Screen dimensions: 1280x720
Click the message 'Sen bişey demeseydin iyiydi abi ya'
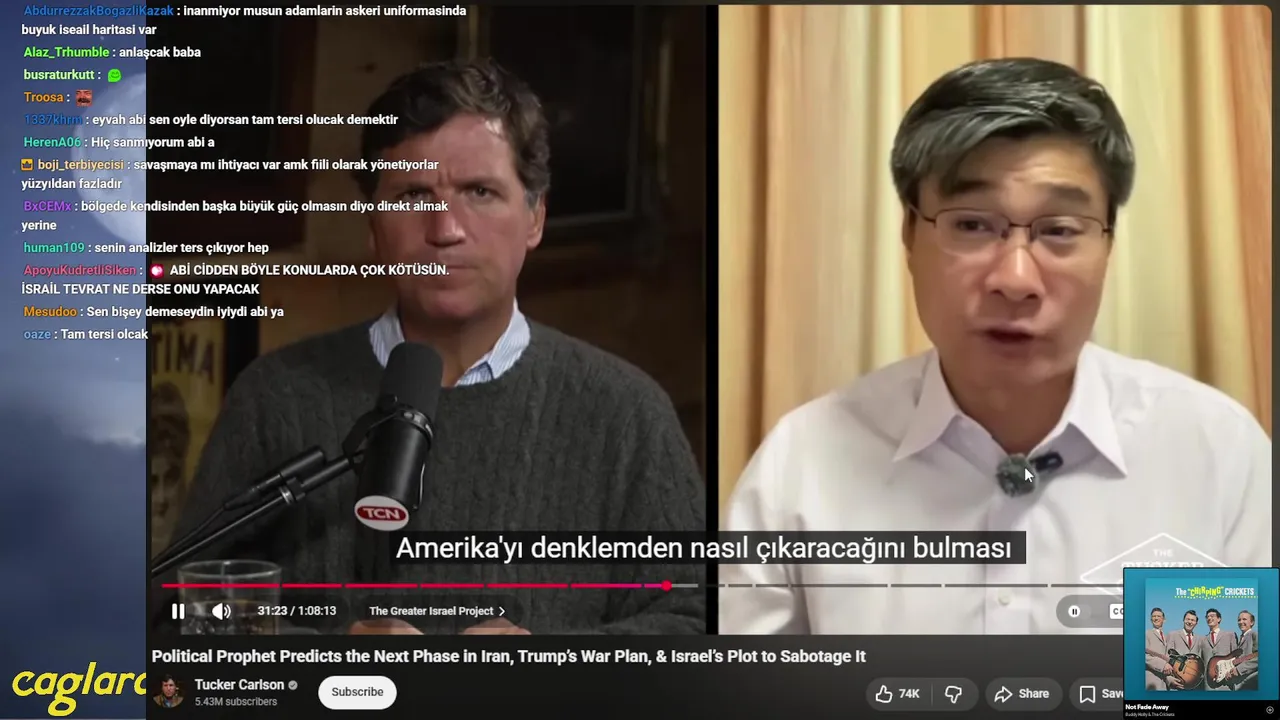tap(185, 312)
